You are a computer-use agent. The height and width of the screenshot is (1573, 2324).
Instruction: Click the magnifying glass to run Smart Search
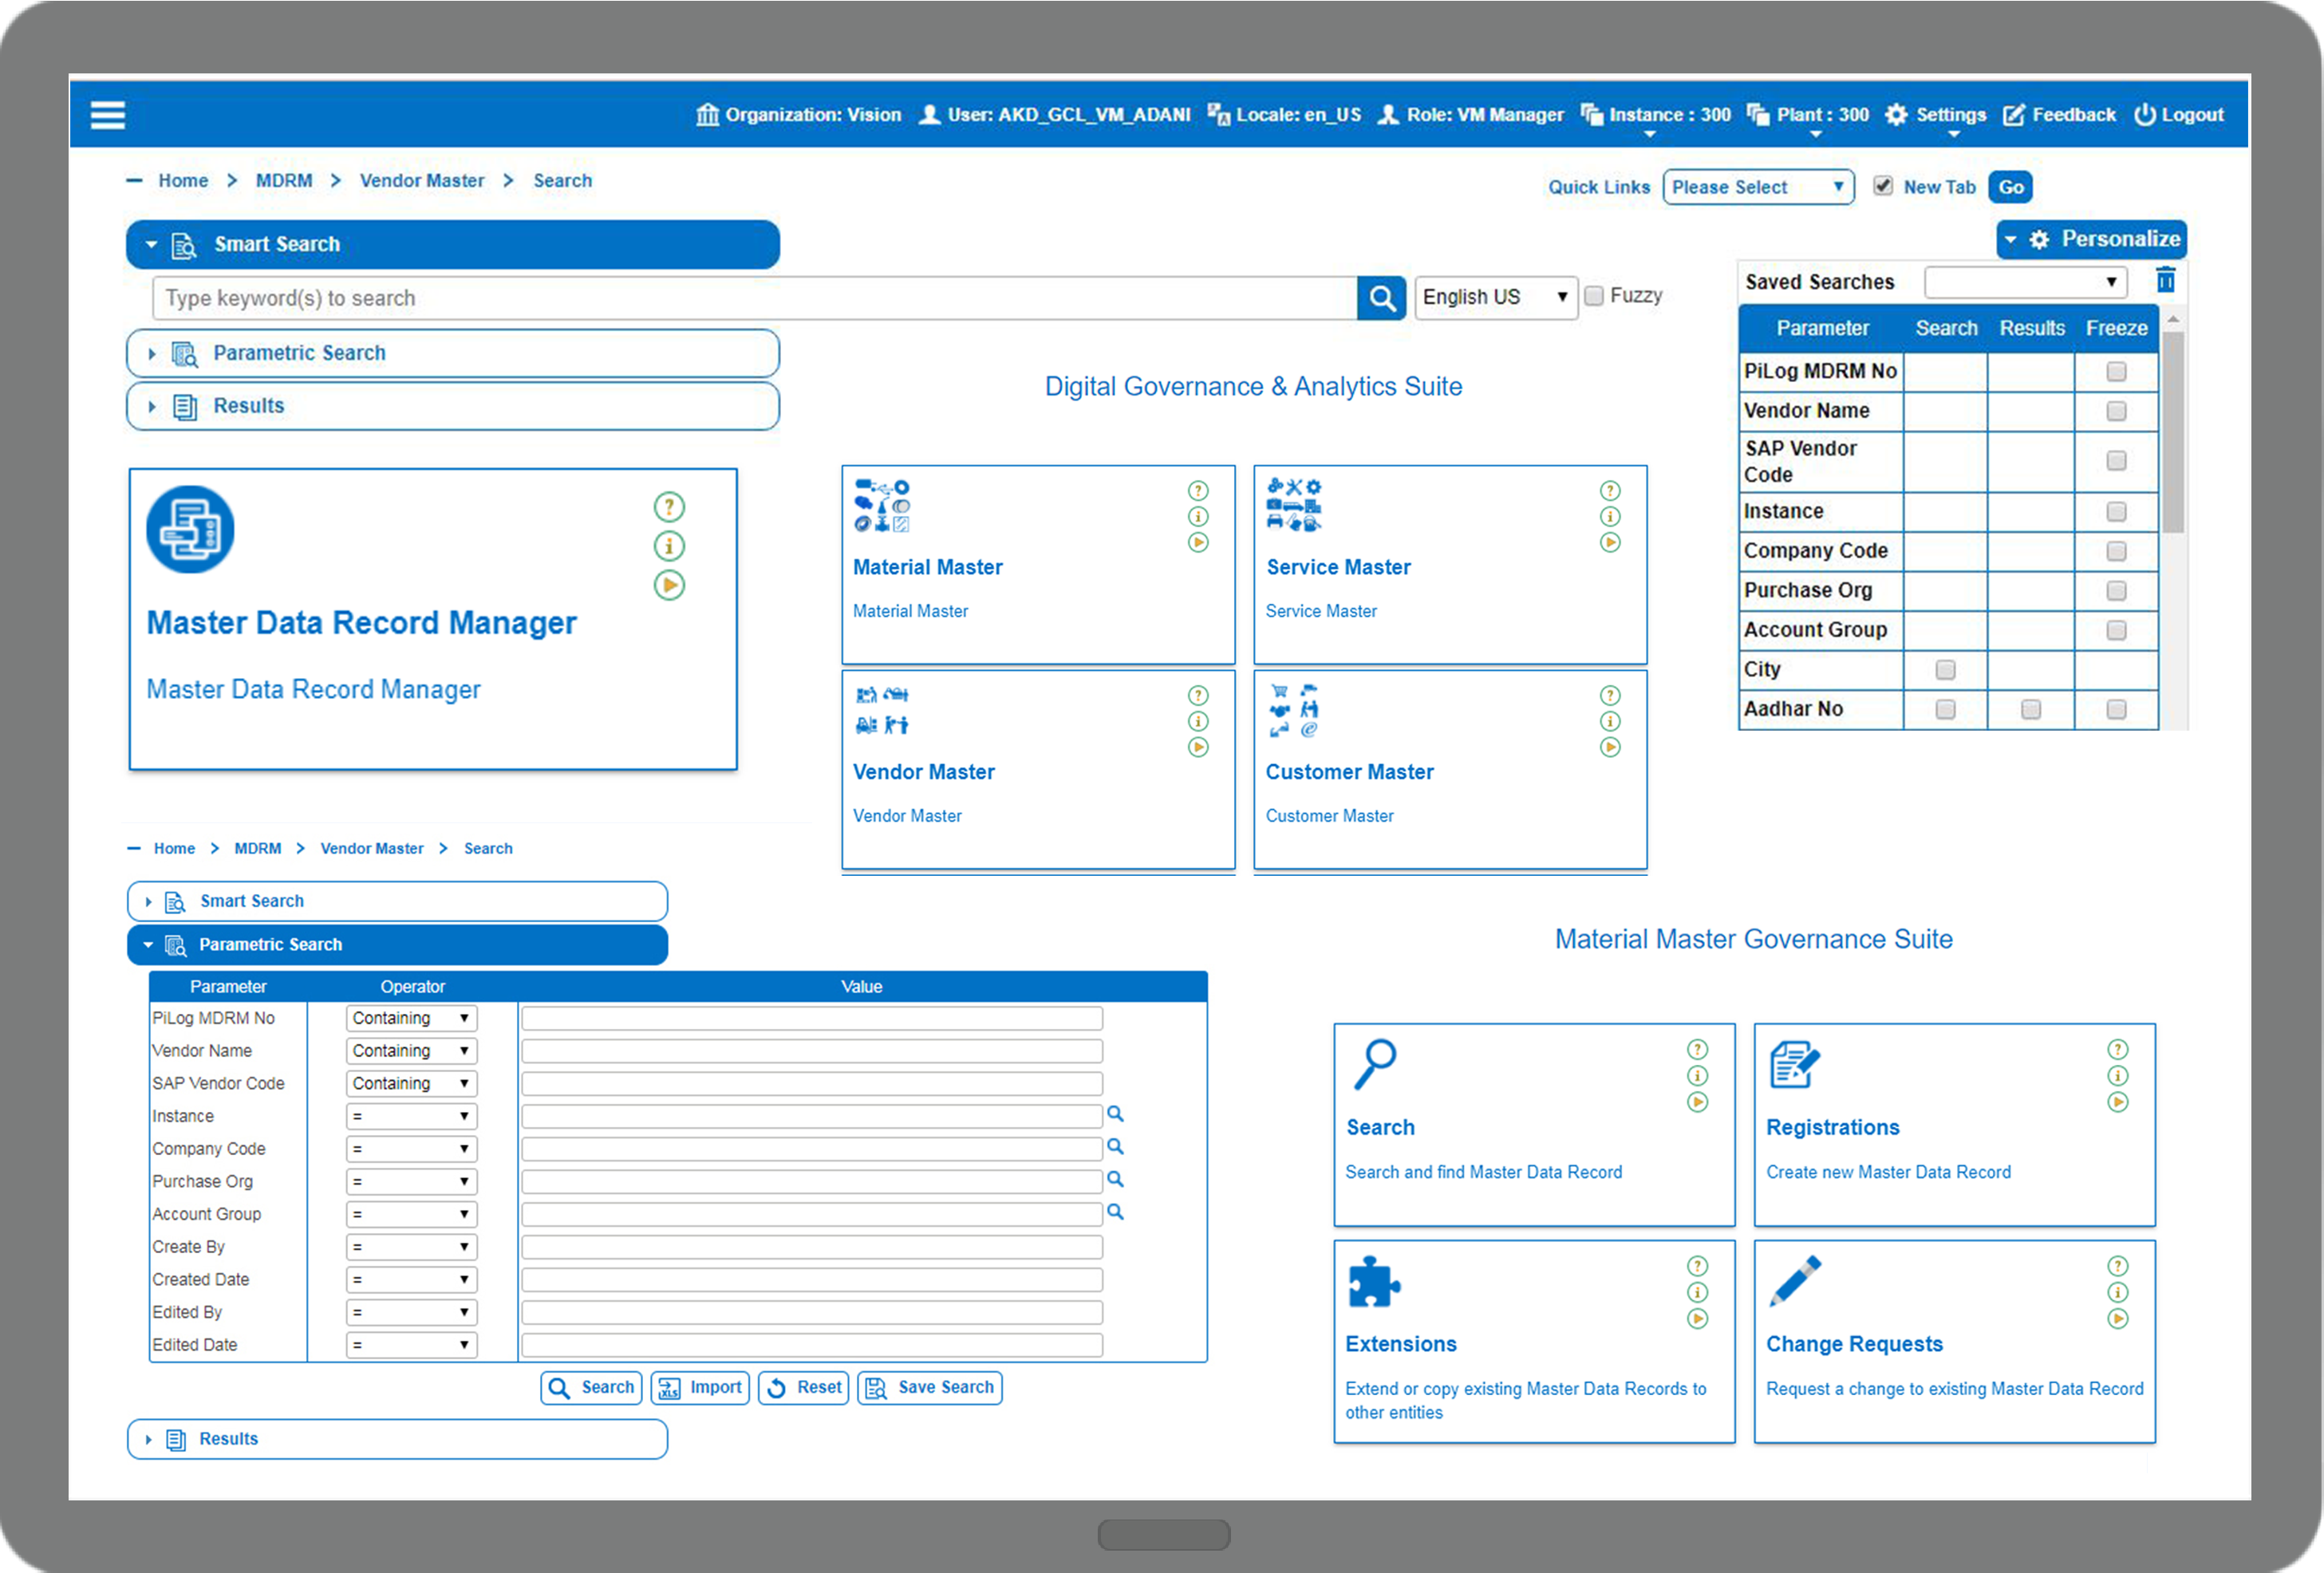[1383, 297]
